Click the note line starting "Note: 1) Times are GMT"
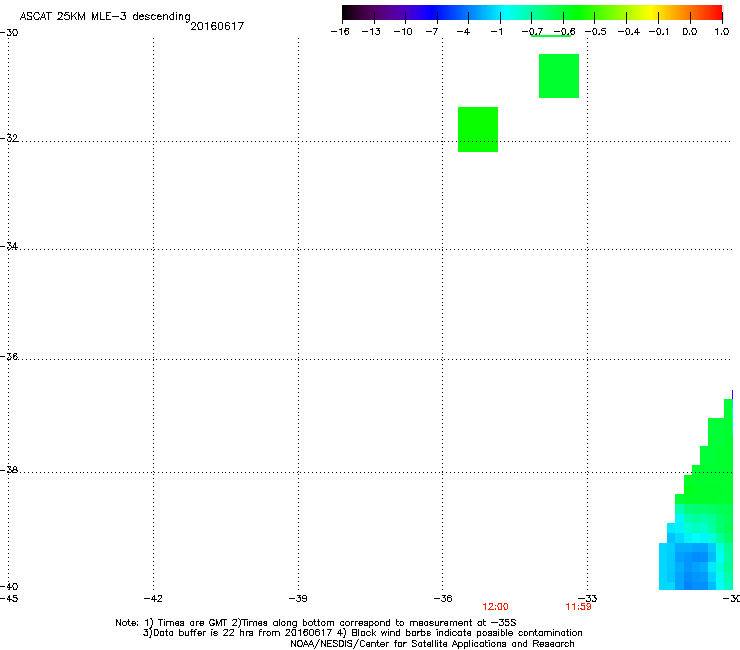740x650 pixels. (x=316, y=623)
